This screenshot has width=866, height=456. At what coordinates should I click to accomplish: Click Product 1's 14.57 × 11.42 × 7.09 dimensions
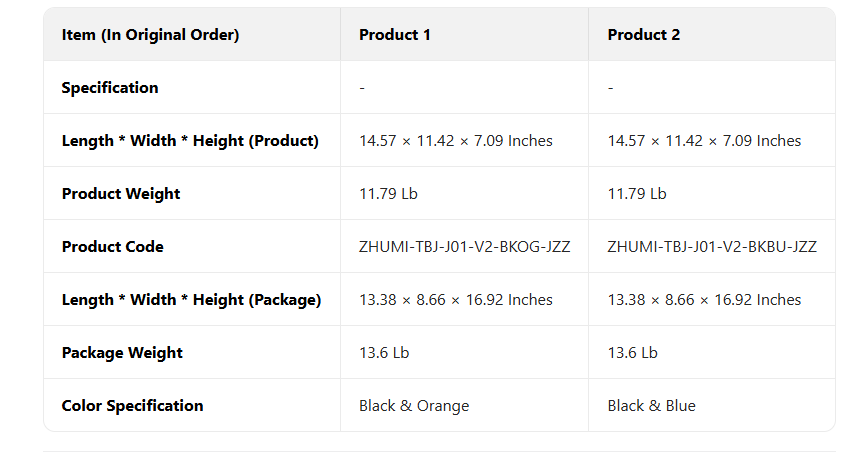tap(456, 141)
